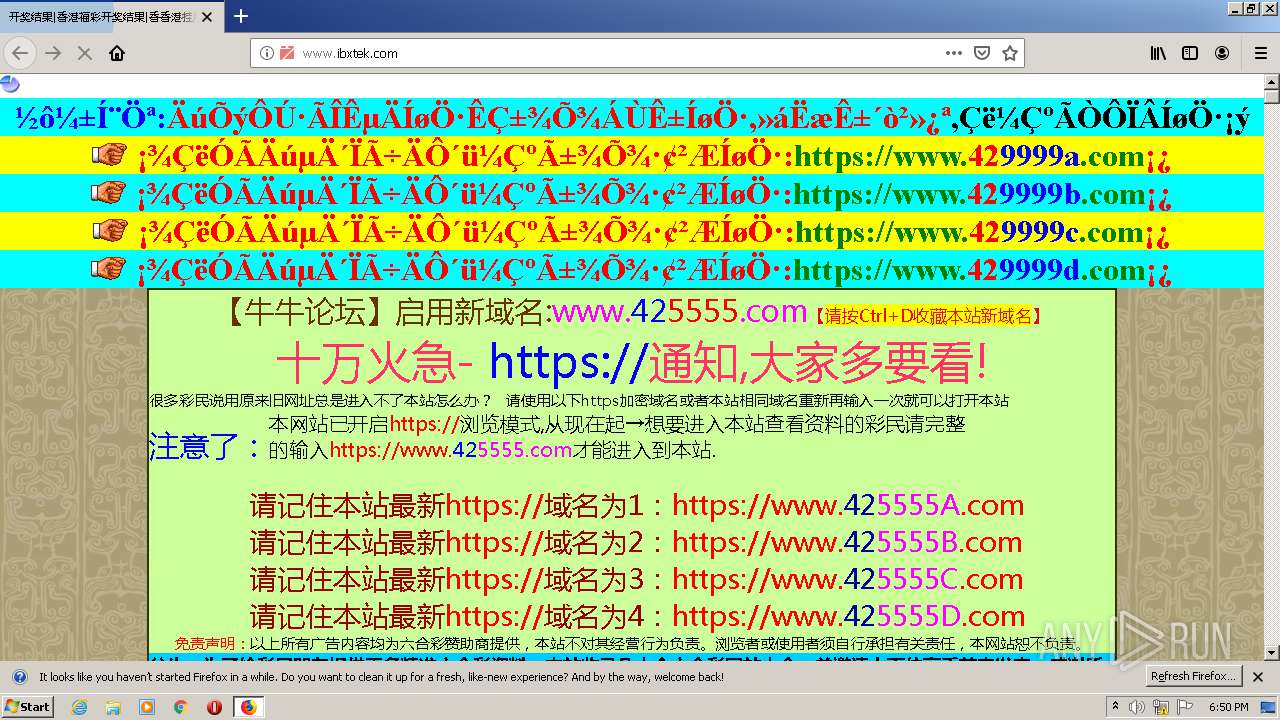Viewport: 1280px width, 720px height.
Task: Open the Opera icon in the taskbar
Action: (x=214, y=707)
